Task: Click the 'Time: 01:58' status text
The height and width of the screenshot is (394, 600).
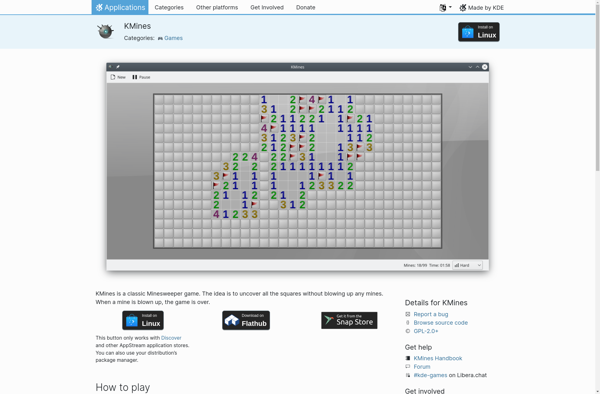Action: [439, 265]
